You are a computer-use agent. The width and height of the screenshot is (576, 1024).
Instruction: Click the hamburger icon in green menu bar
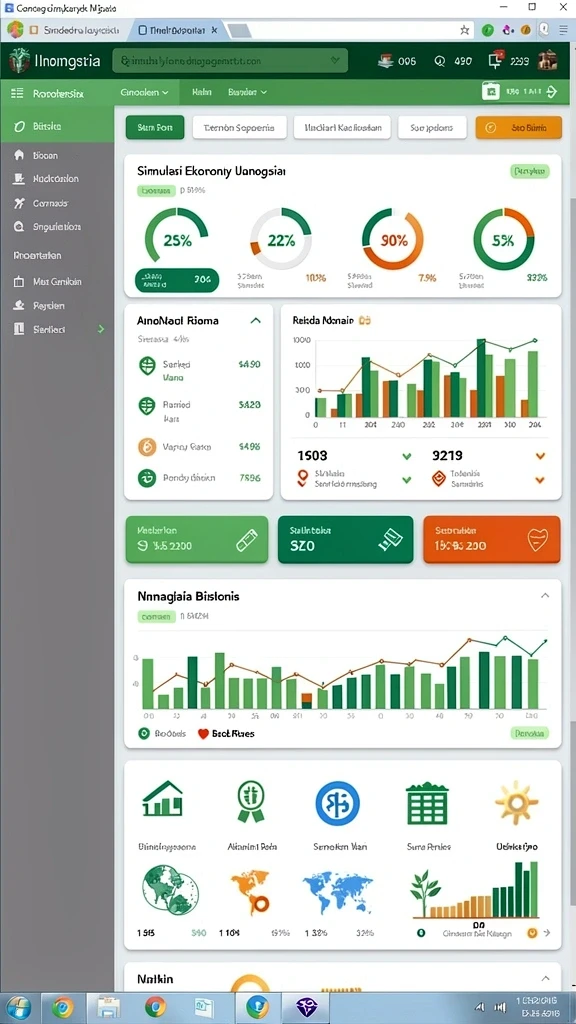click(x=17, y=93)
